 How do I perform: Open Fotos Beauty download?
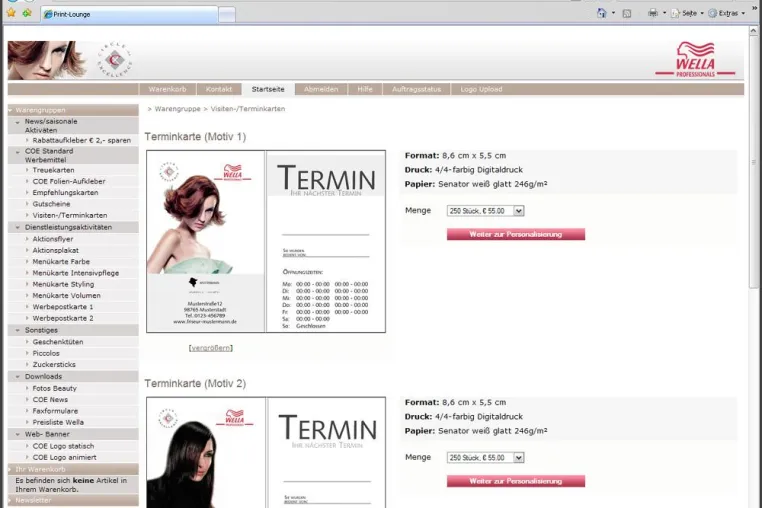(54, 388)
